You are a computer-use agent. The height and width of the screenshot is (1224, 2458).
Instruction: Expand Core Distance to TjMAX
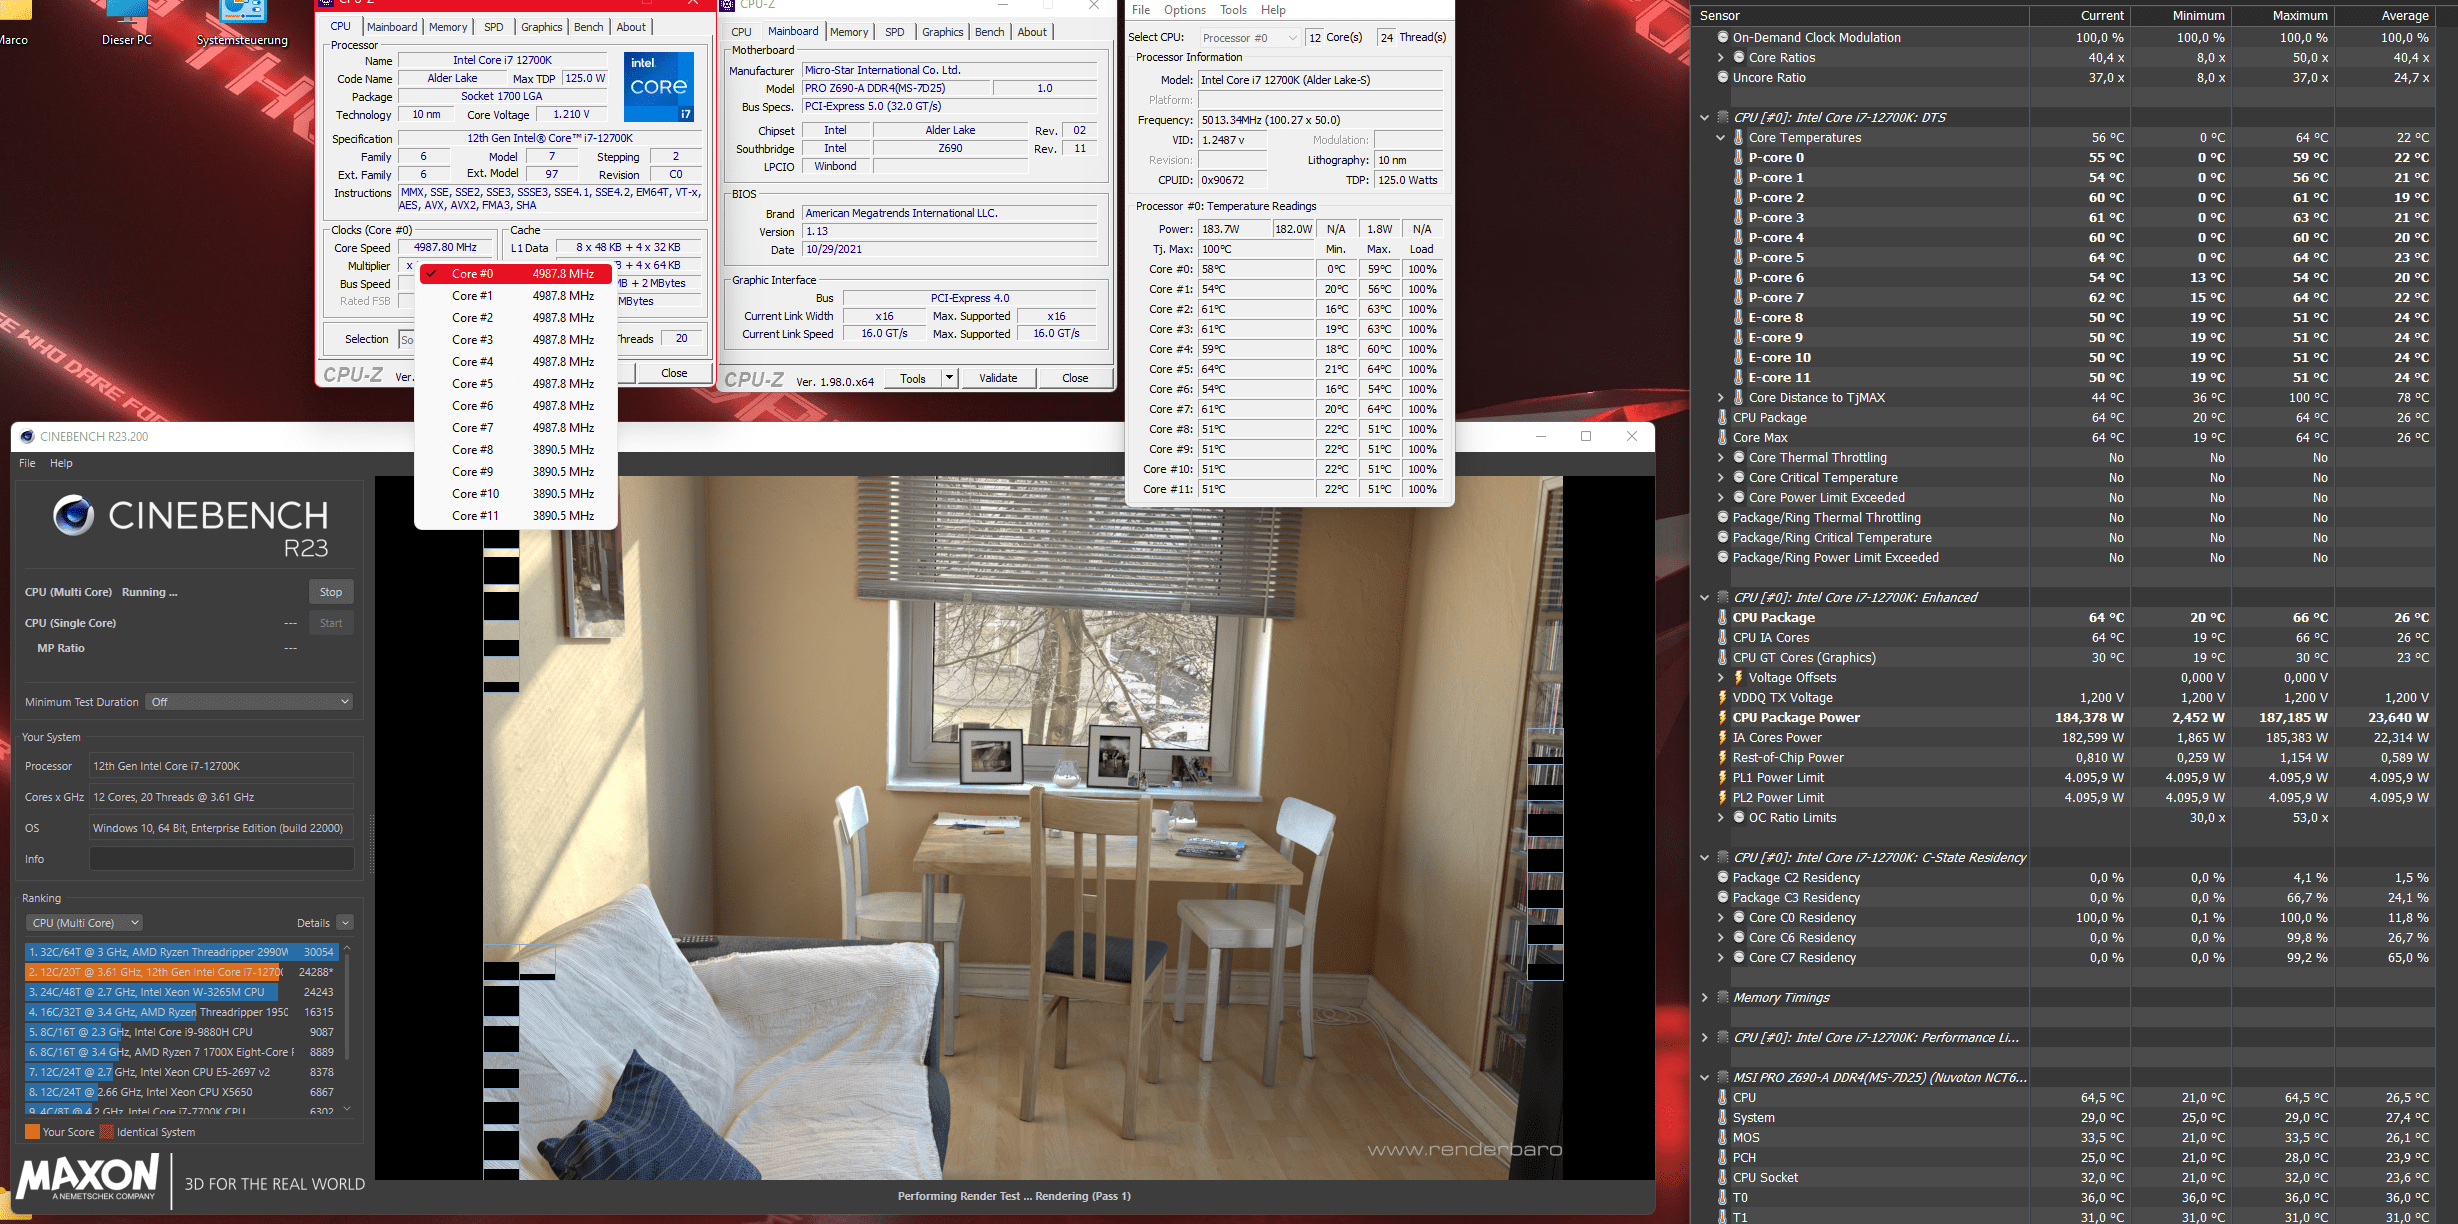pos(1721,397)
